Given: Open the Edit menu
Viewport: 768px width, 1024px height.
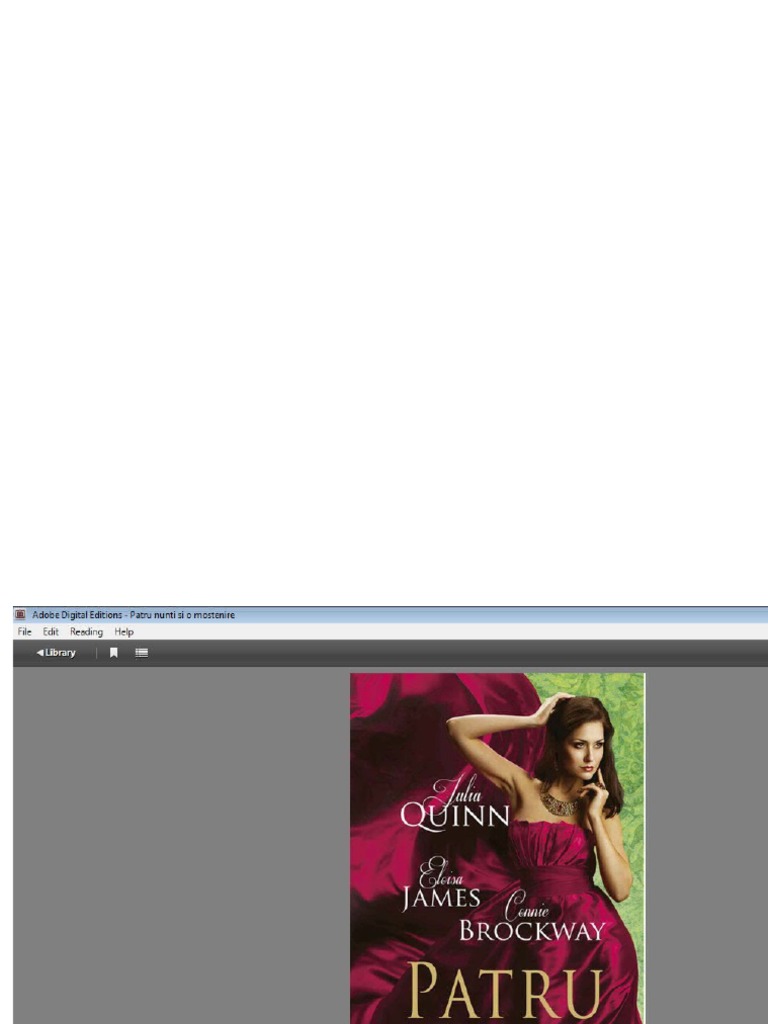Looking at the screenshot, I should [x=50, y=632].
